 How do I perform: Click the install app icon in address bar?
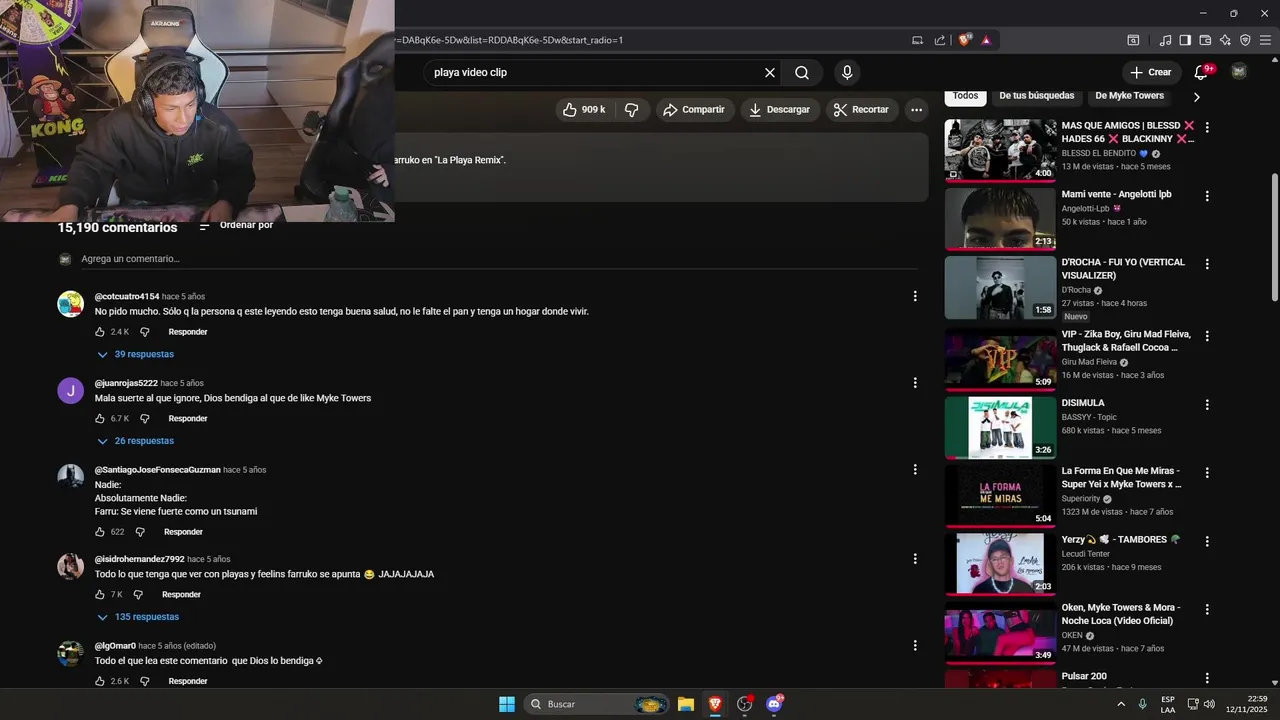tap(917, 40)
